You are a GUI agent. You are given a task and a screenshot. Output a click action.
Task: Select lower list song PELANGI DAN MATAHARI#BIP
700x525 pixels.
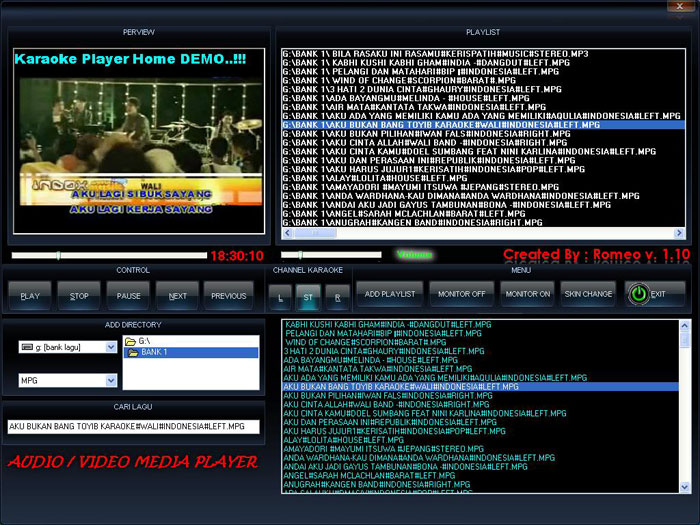(x=481, y=333)
